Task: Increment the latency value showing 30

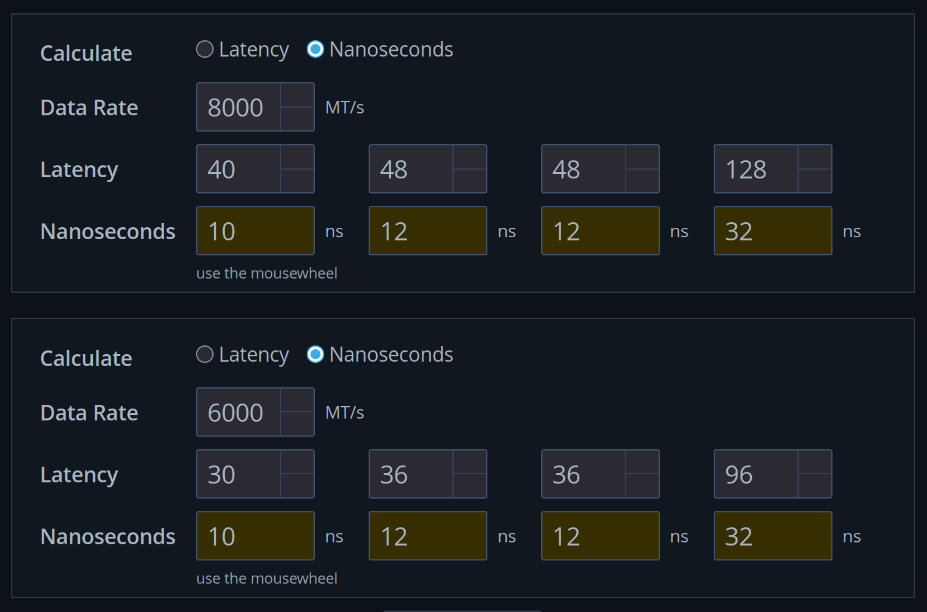Action: coord(297,463)
